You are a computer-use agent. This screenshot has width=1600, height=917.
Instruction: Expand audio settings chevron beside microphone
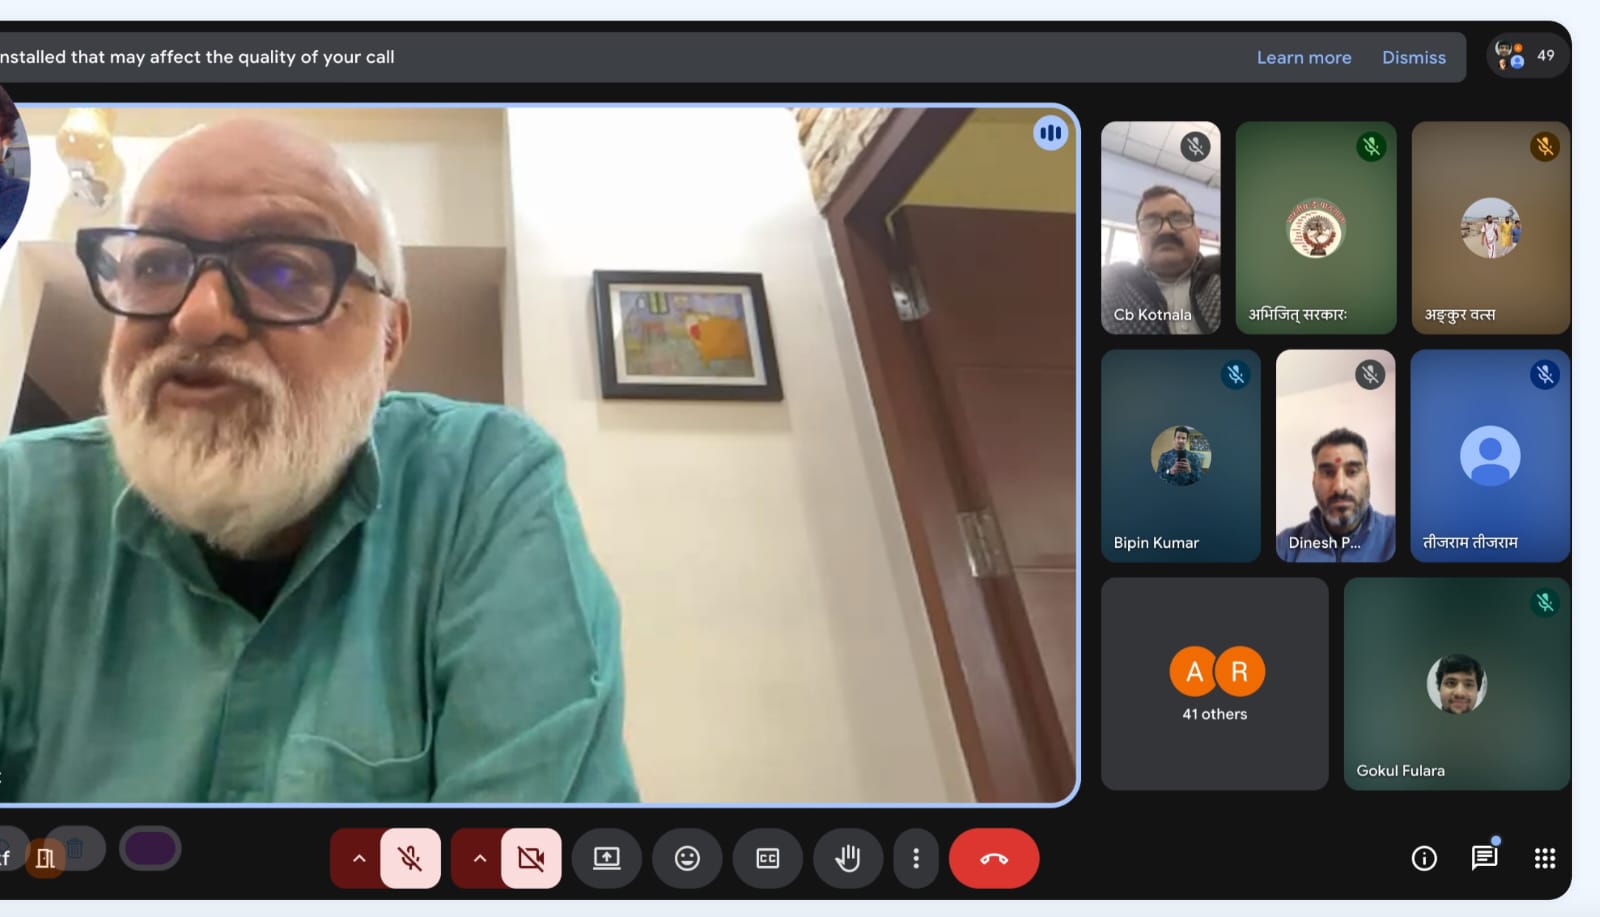pos(359,858)
